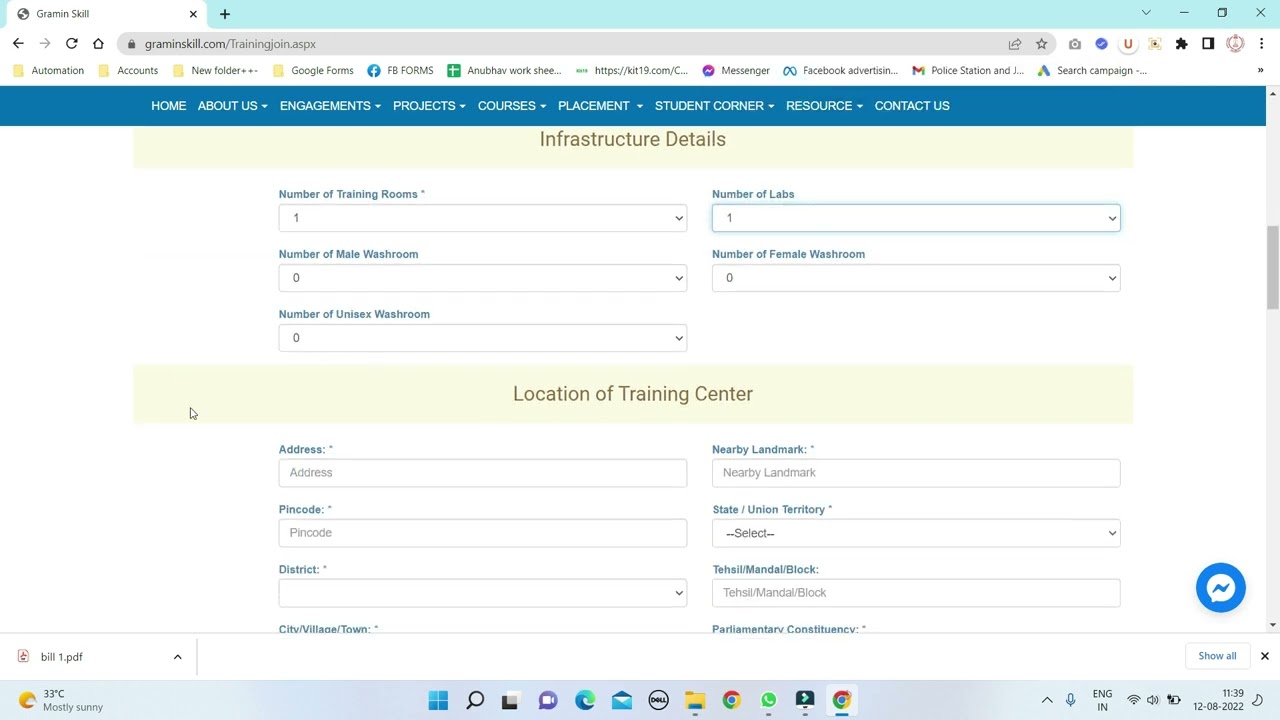
Task: Open the District dropdown
Action: (483, 593)
